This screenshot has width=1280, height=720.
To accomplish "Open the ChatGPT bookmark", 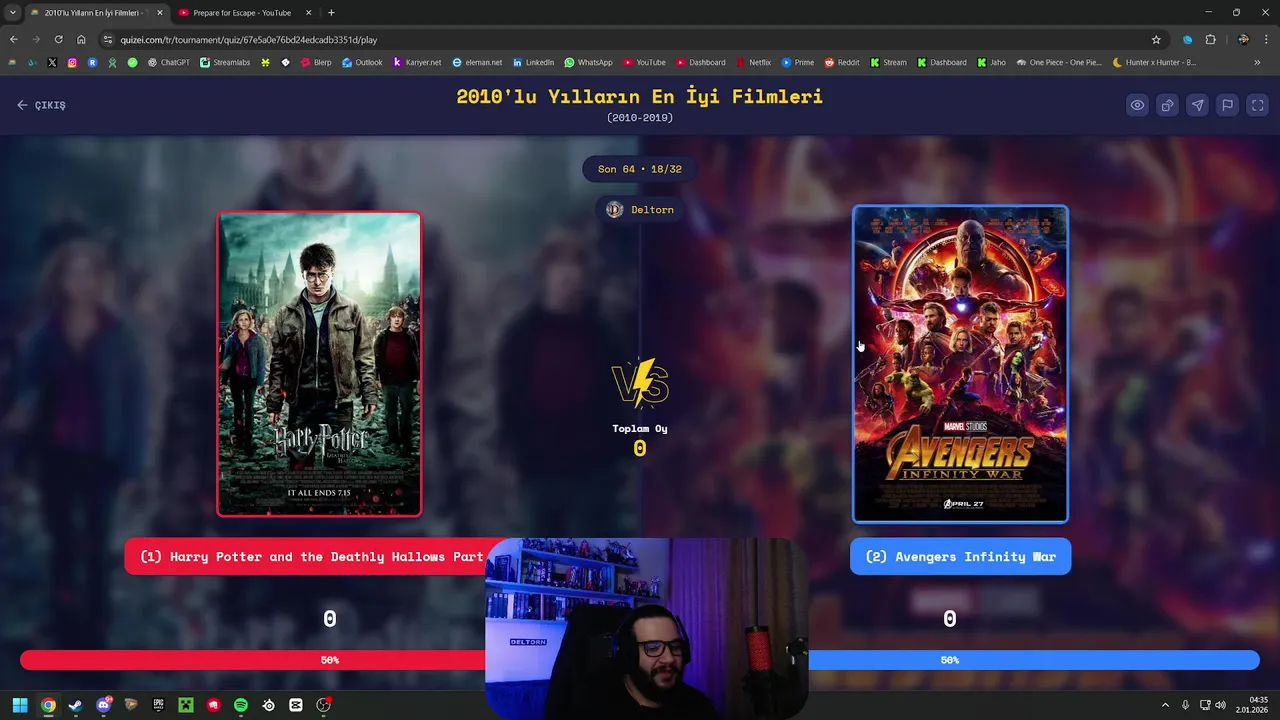I will coord(168,62).
